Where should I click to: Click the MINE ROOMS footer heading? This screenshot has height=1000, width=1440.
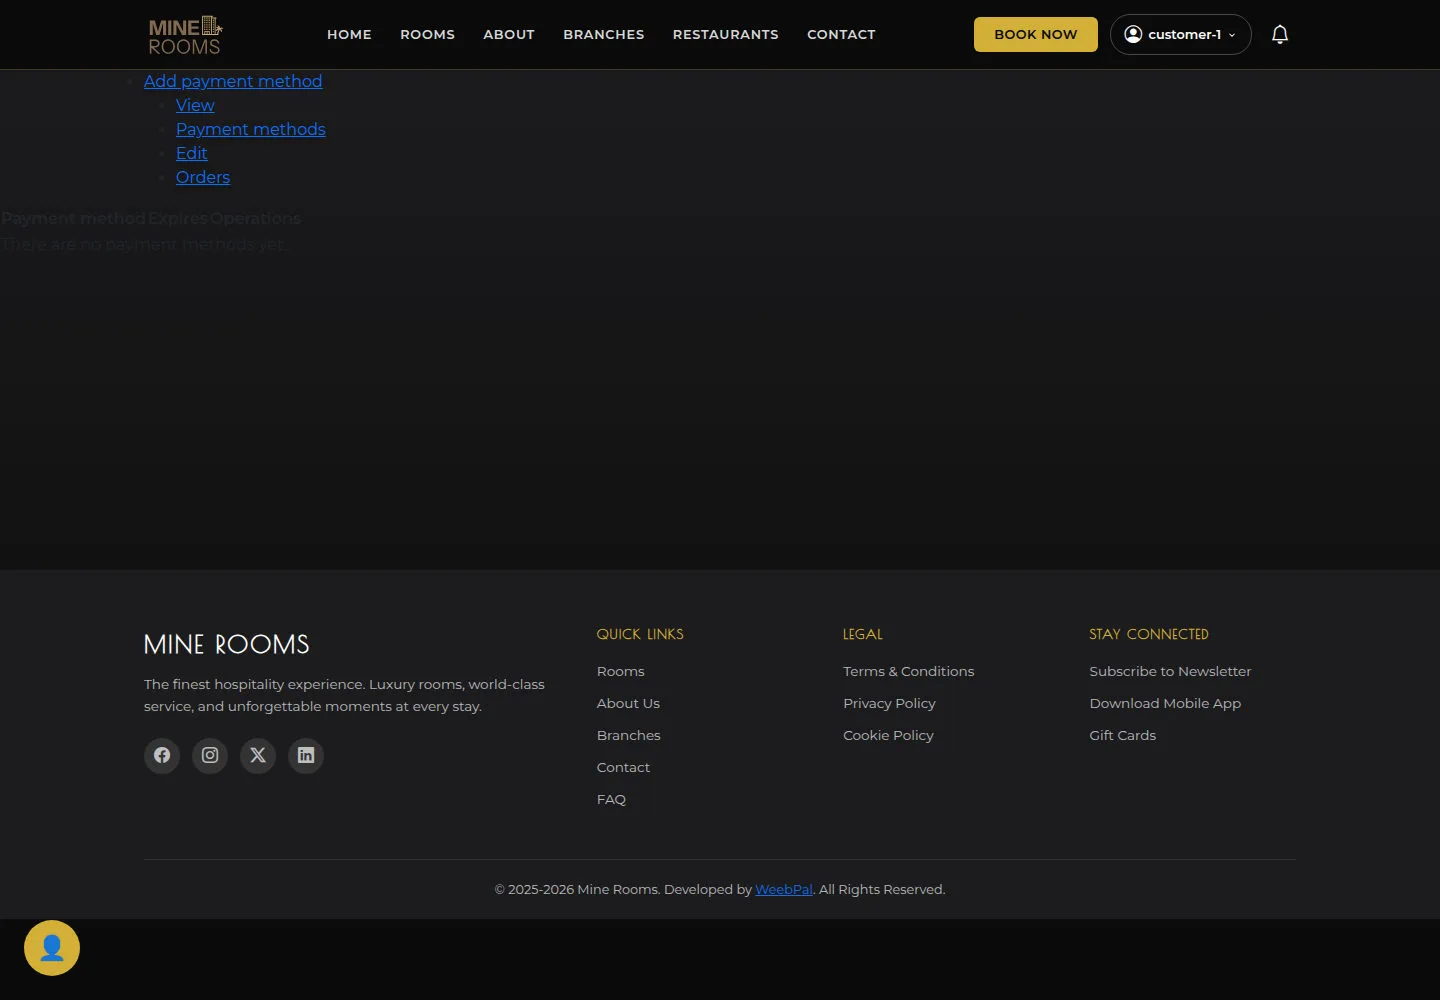[x=227, y=644]
